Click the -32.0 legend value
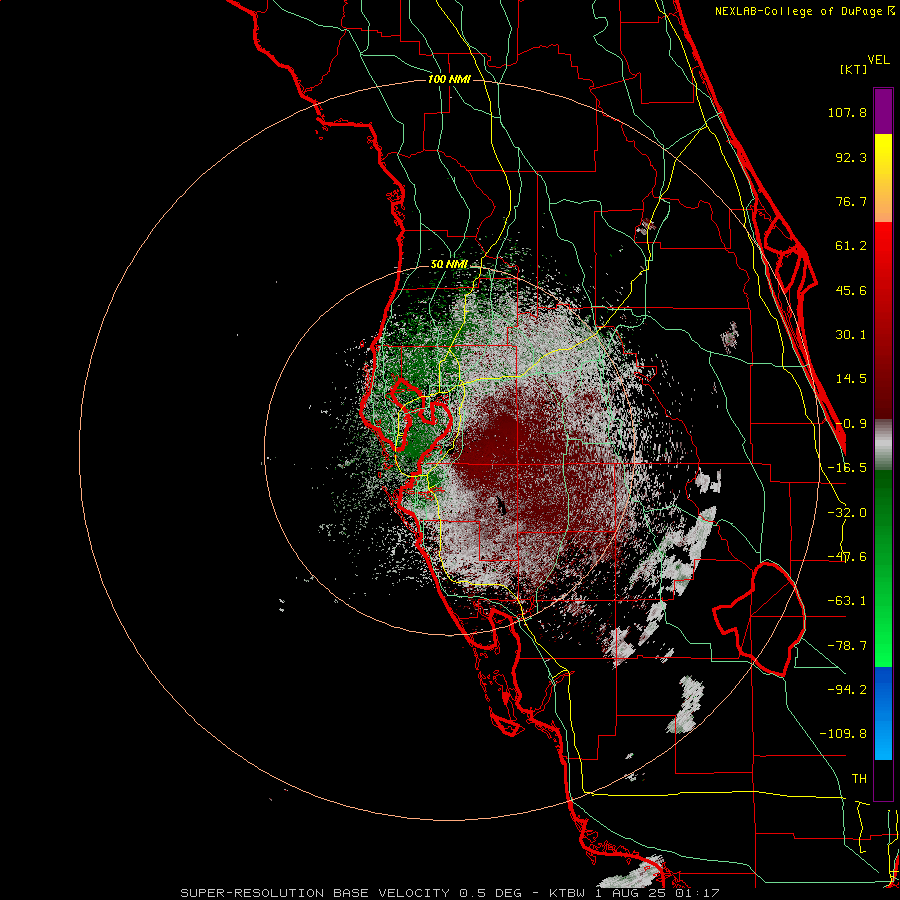900x900 pixels. (847, 513)
